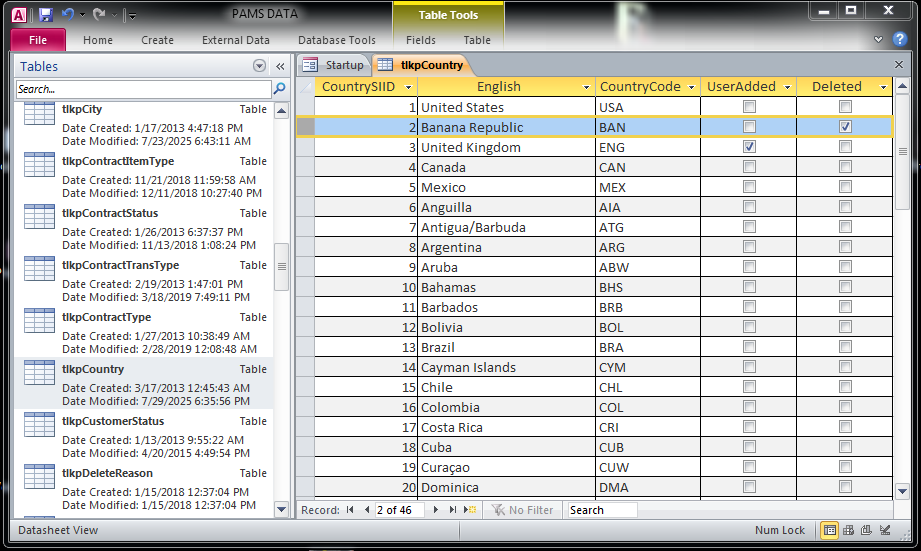Open CountryCode column filter dropdown arrow
This screenshot has height=551, width=921.
click(691, 87)
